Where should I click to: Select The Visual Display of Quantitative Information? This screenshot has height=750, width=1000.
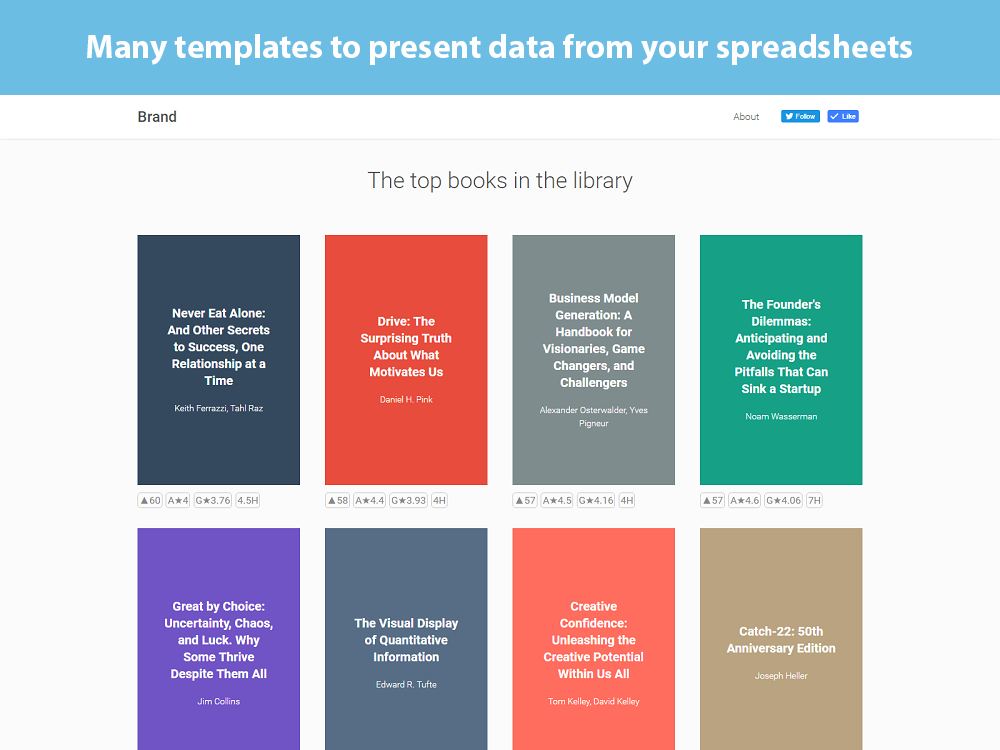[406, 639]
